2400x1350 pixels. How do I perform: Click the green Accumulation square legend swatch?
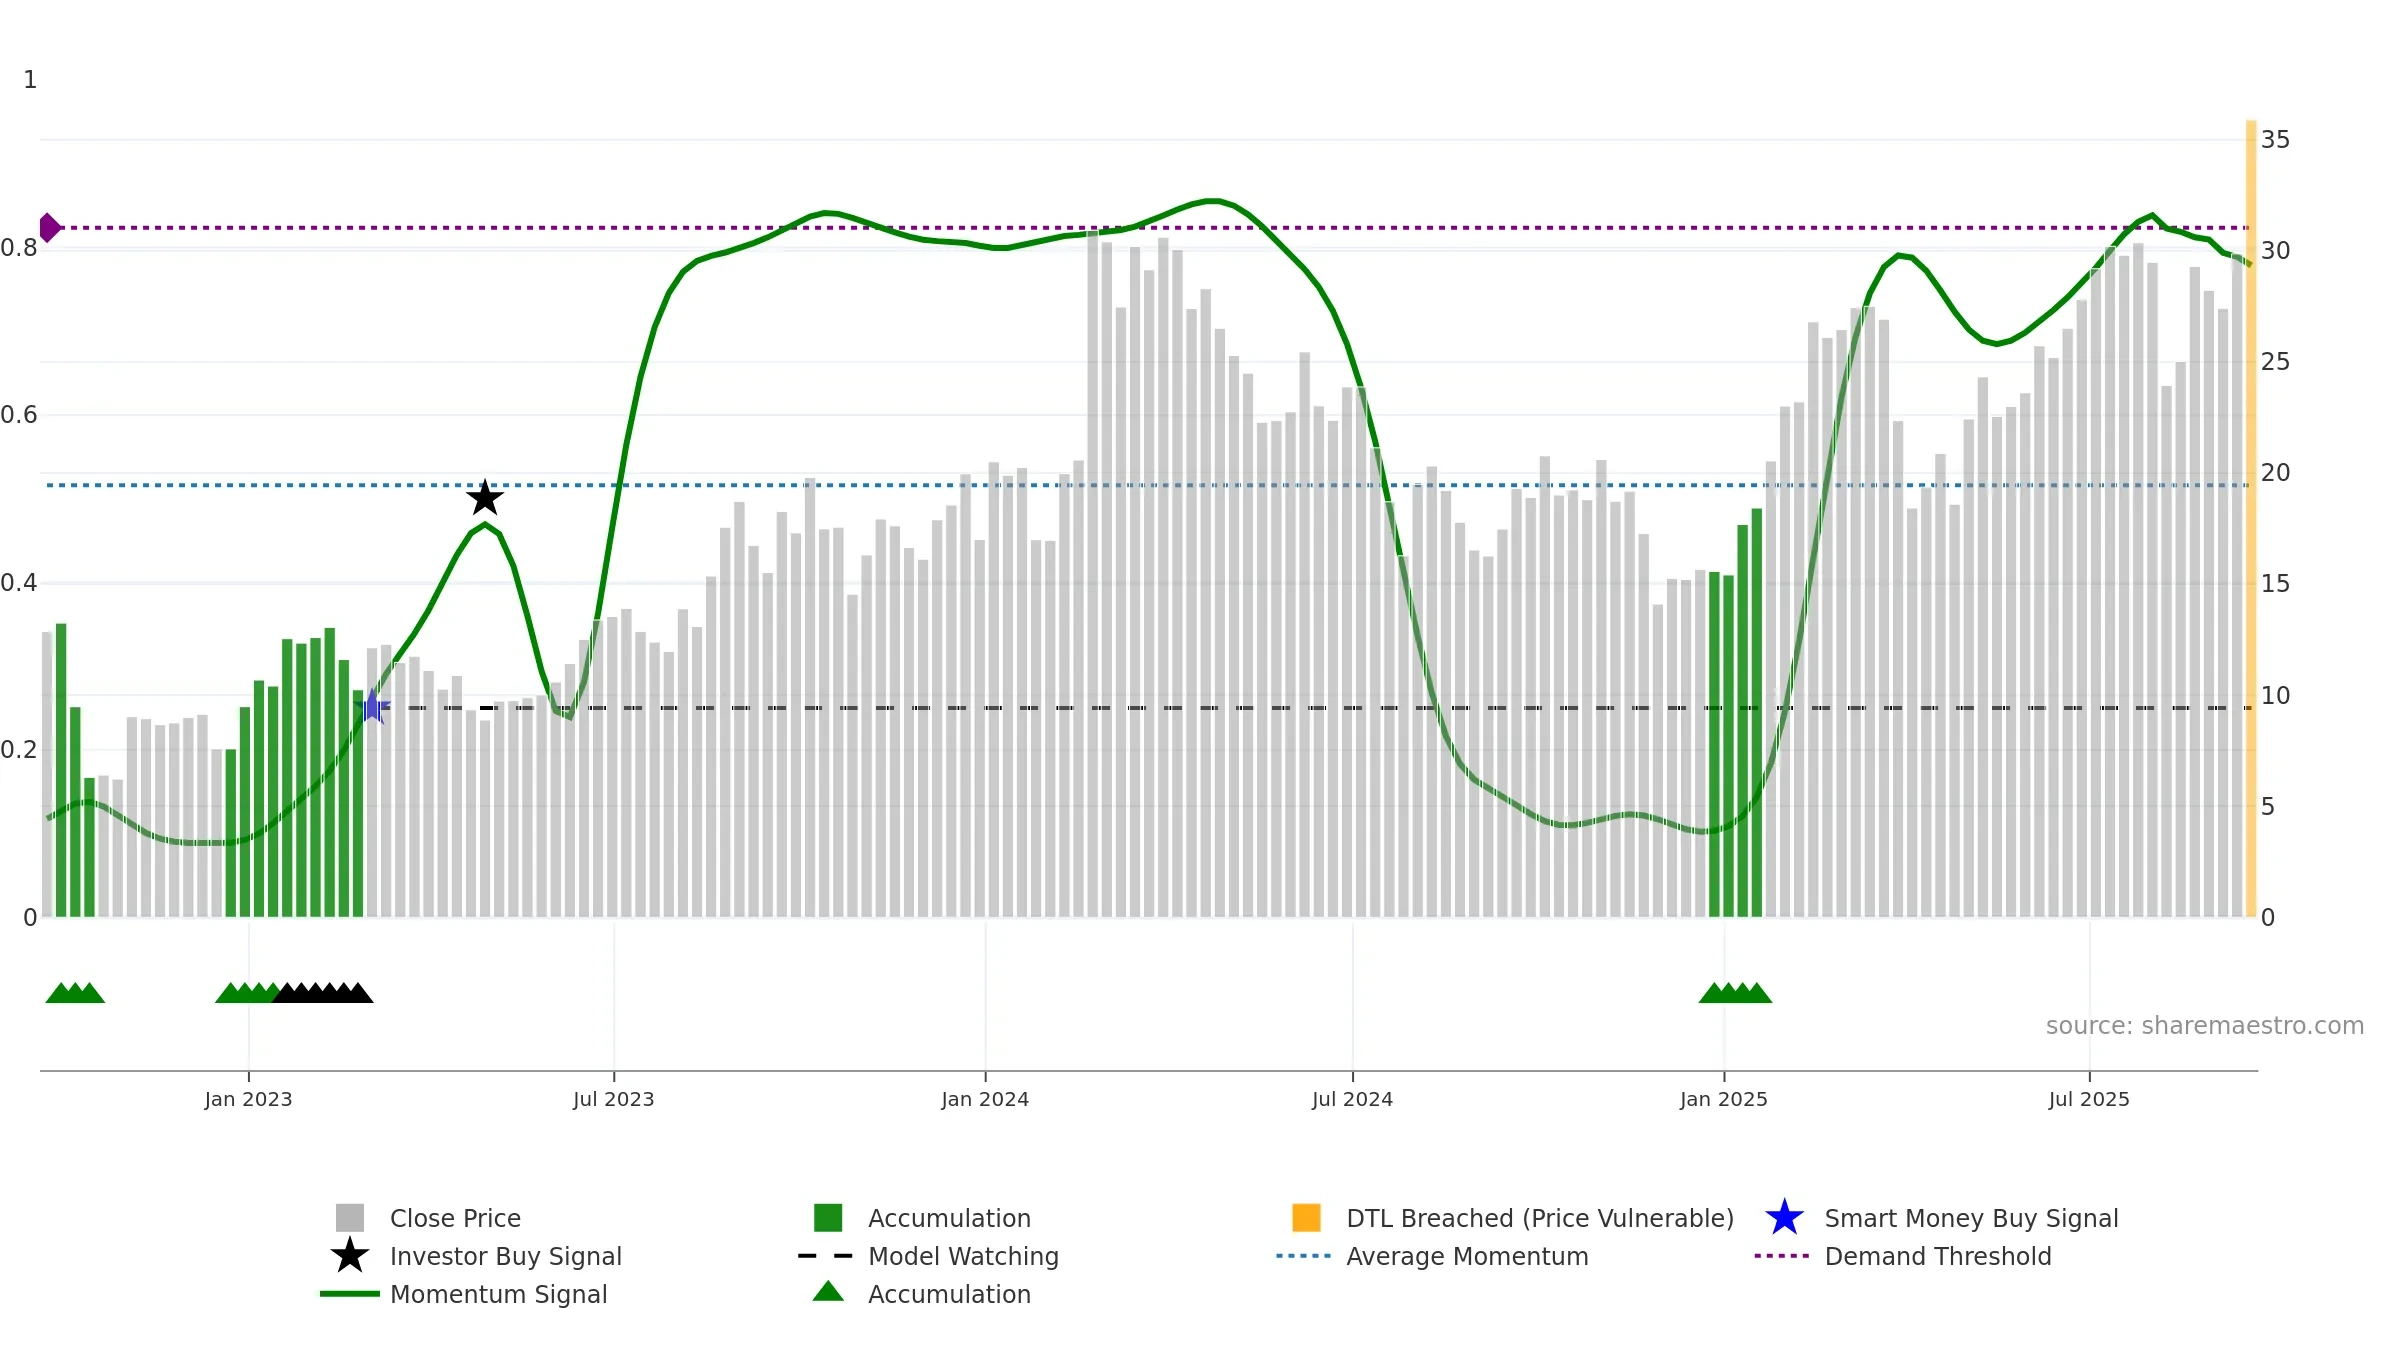[828, 1218]
